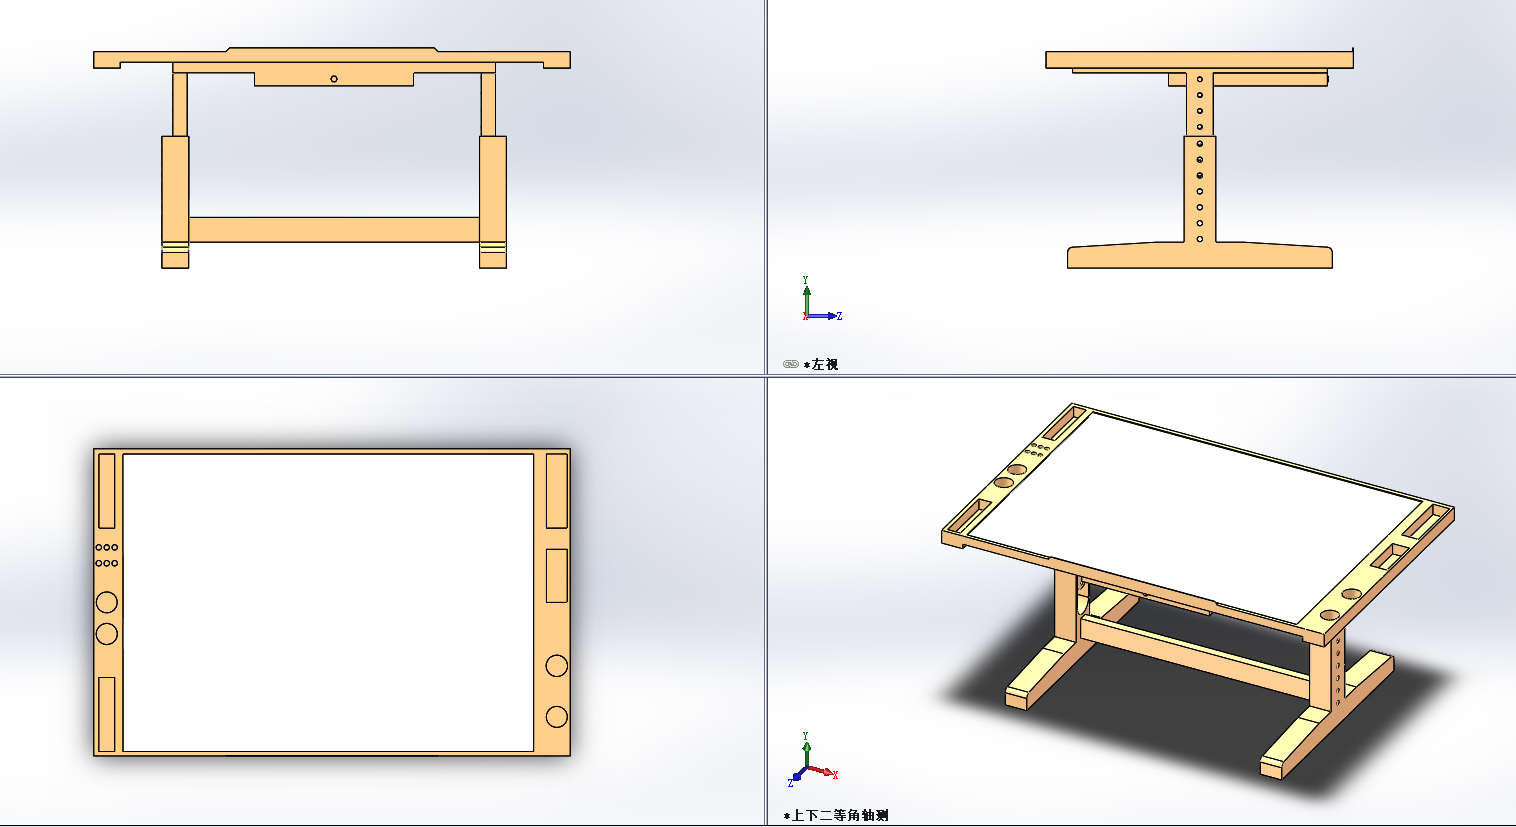Select the *上下二等角轴测 view label
Viewport: 1516px width, 827px height.
tap(836, 815)
